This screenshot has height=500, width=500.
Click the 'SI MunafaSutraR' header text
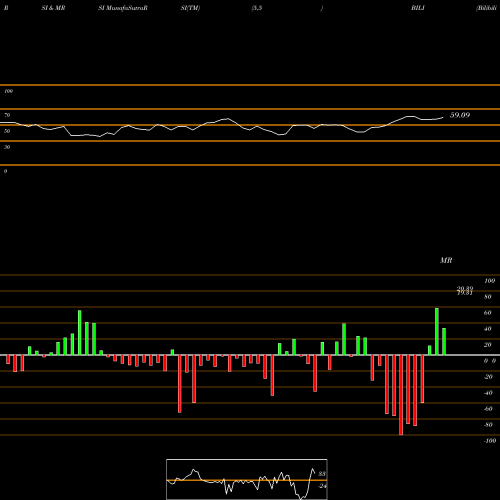click(123, 8)
